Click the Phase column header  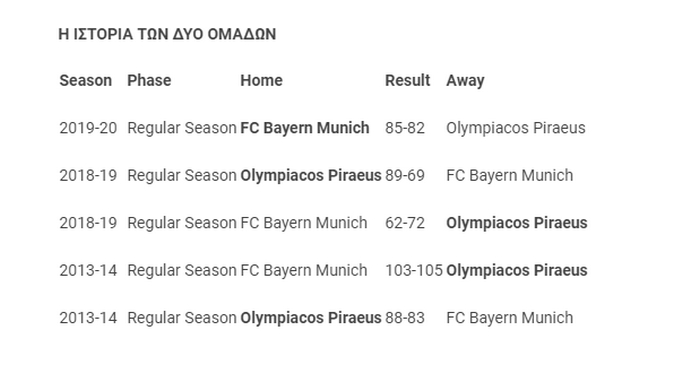coord(149,81)
